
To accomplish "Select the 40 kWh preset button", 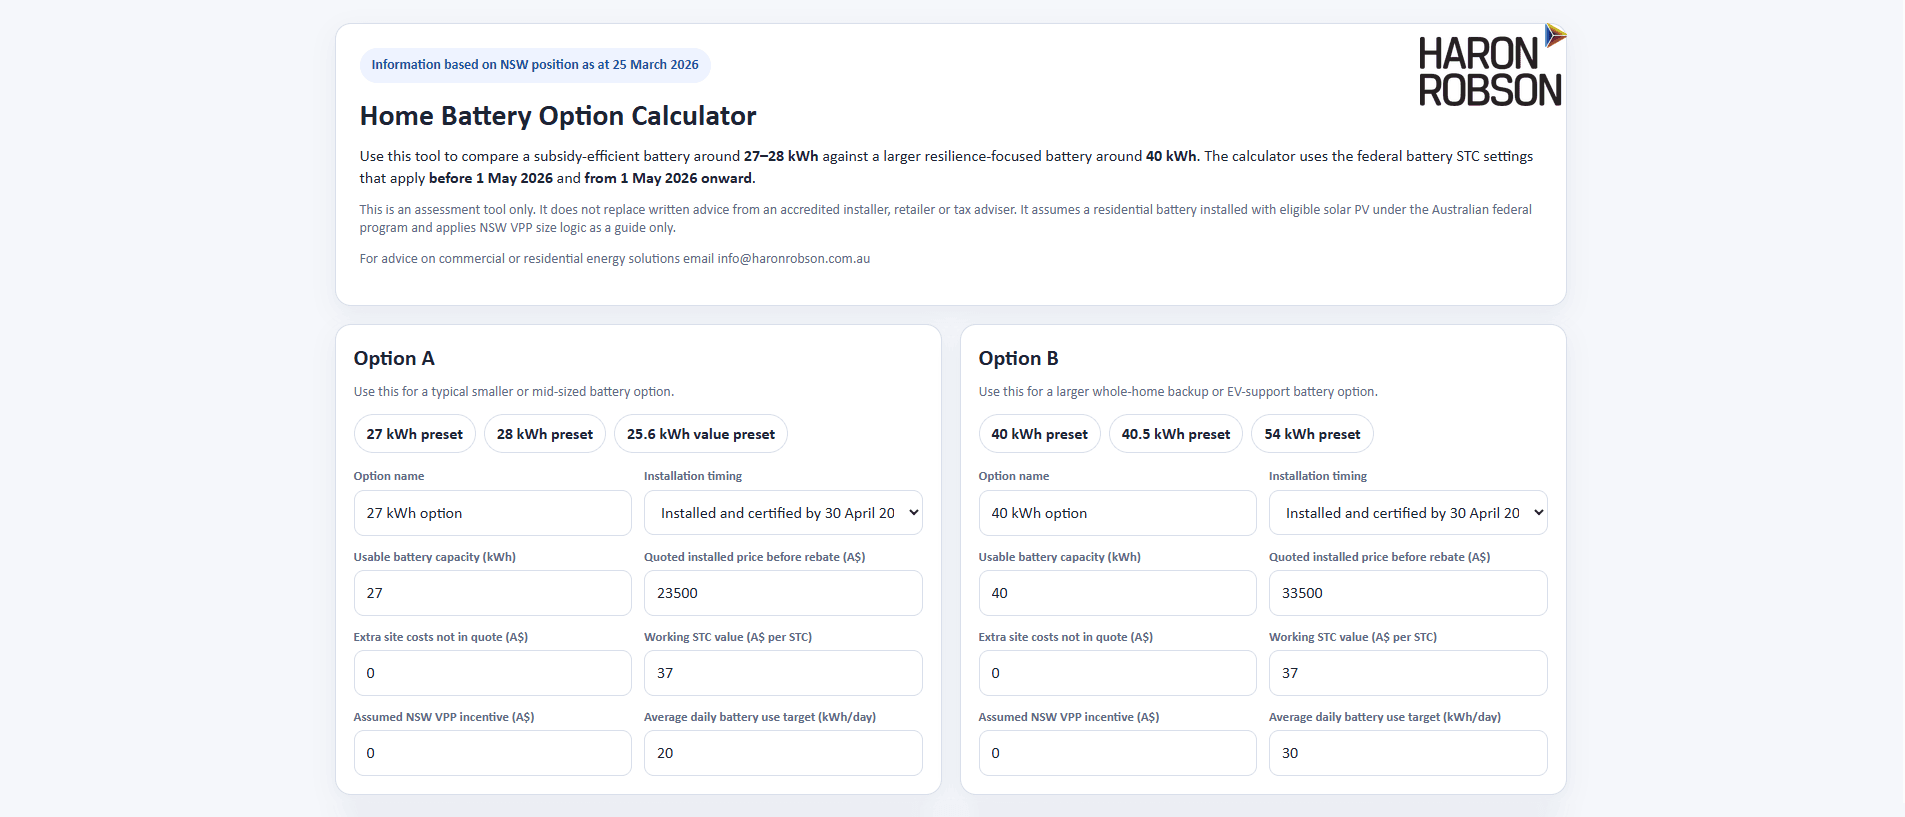I will click(x=1039, y=434).
